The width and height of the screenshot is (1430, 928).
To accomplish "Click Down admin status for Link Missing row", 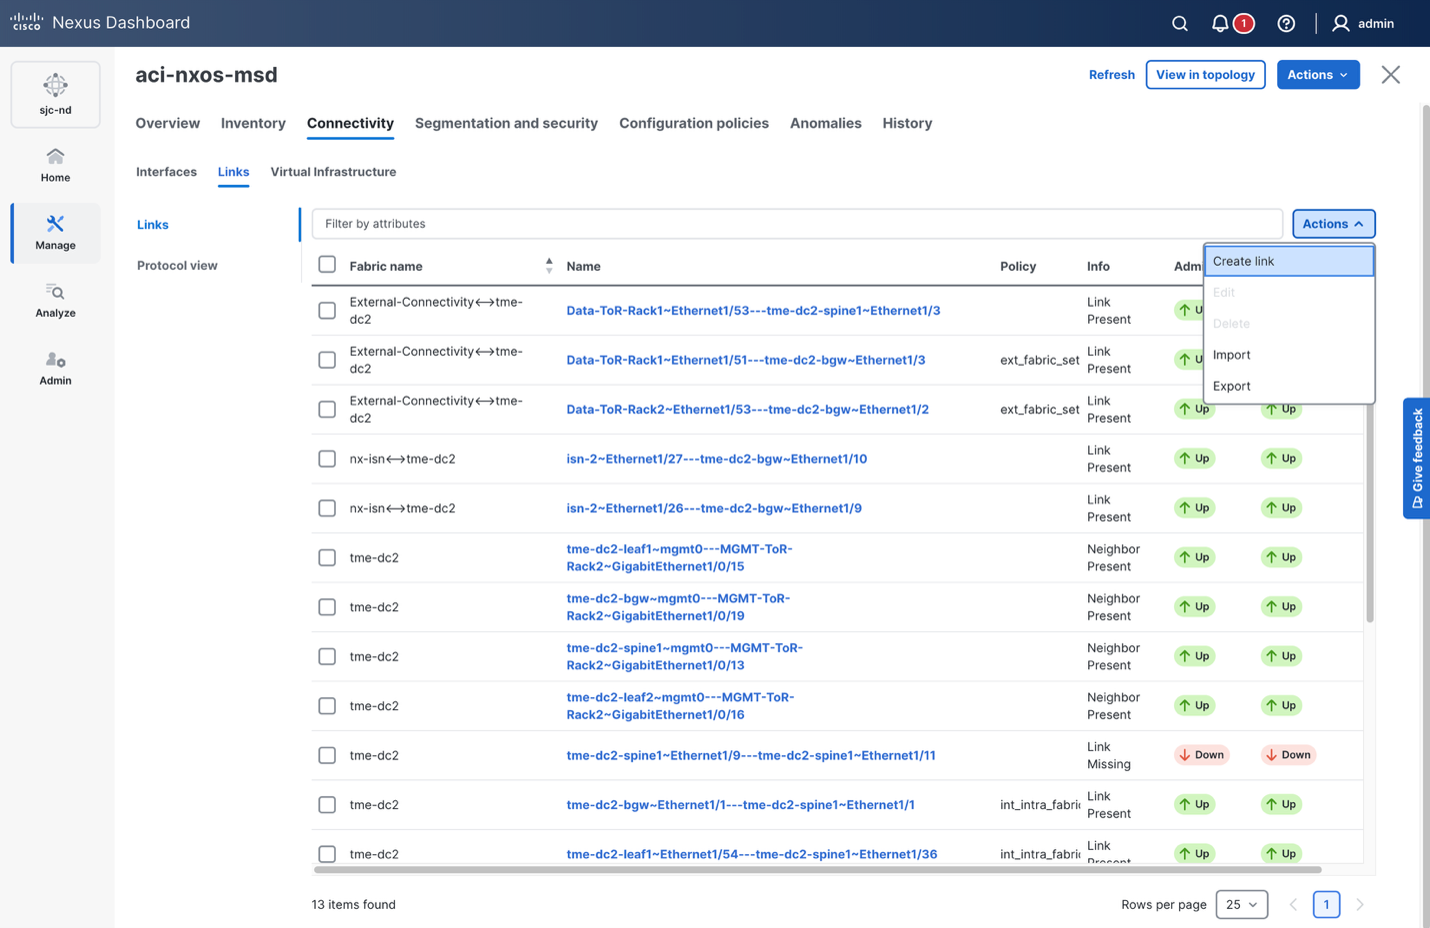I will (x=1201, y=755).
